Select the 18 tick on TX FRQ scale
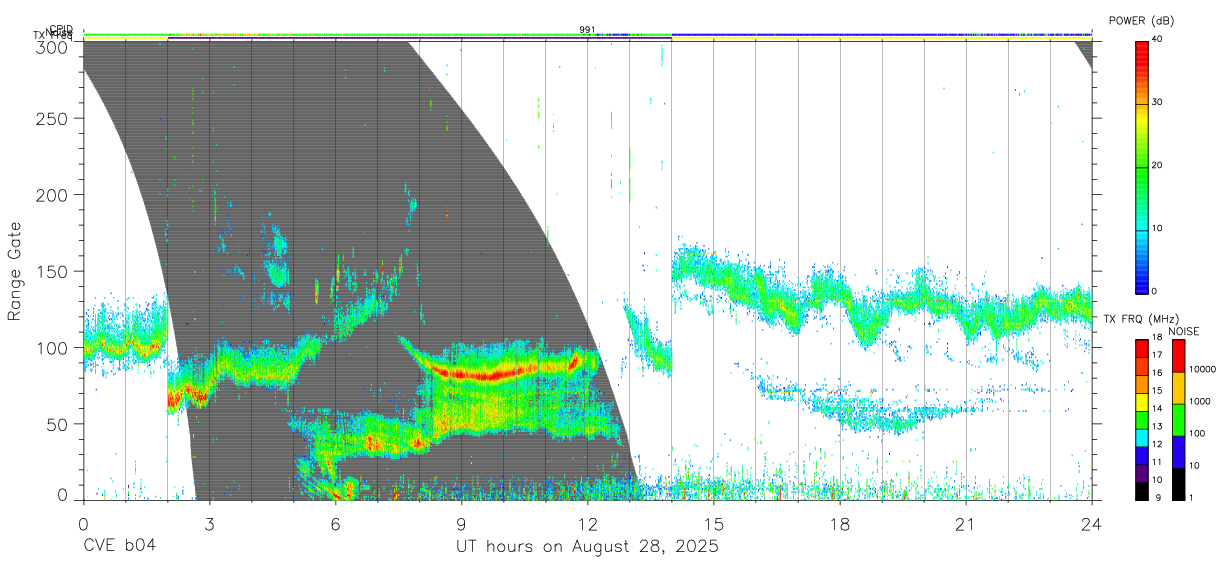 pyautogui.click(x=1157, y=338)
